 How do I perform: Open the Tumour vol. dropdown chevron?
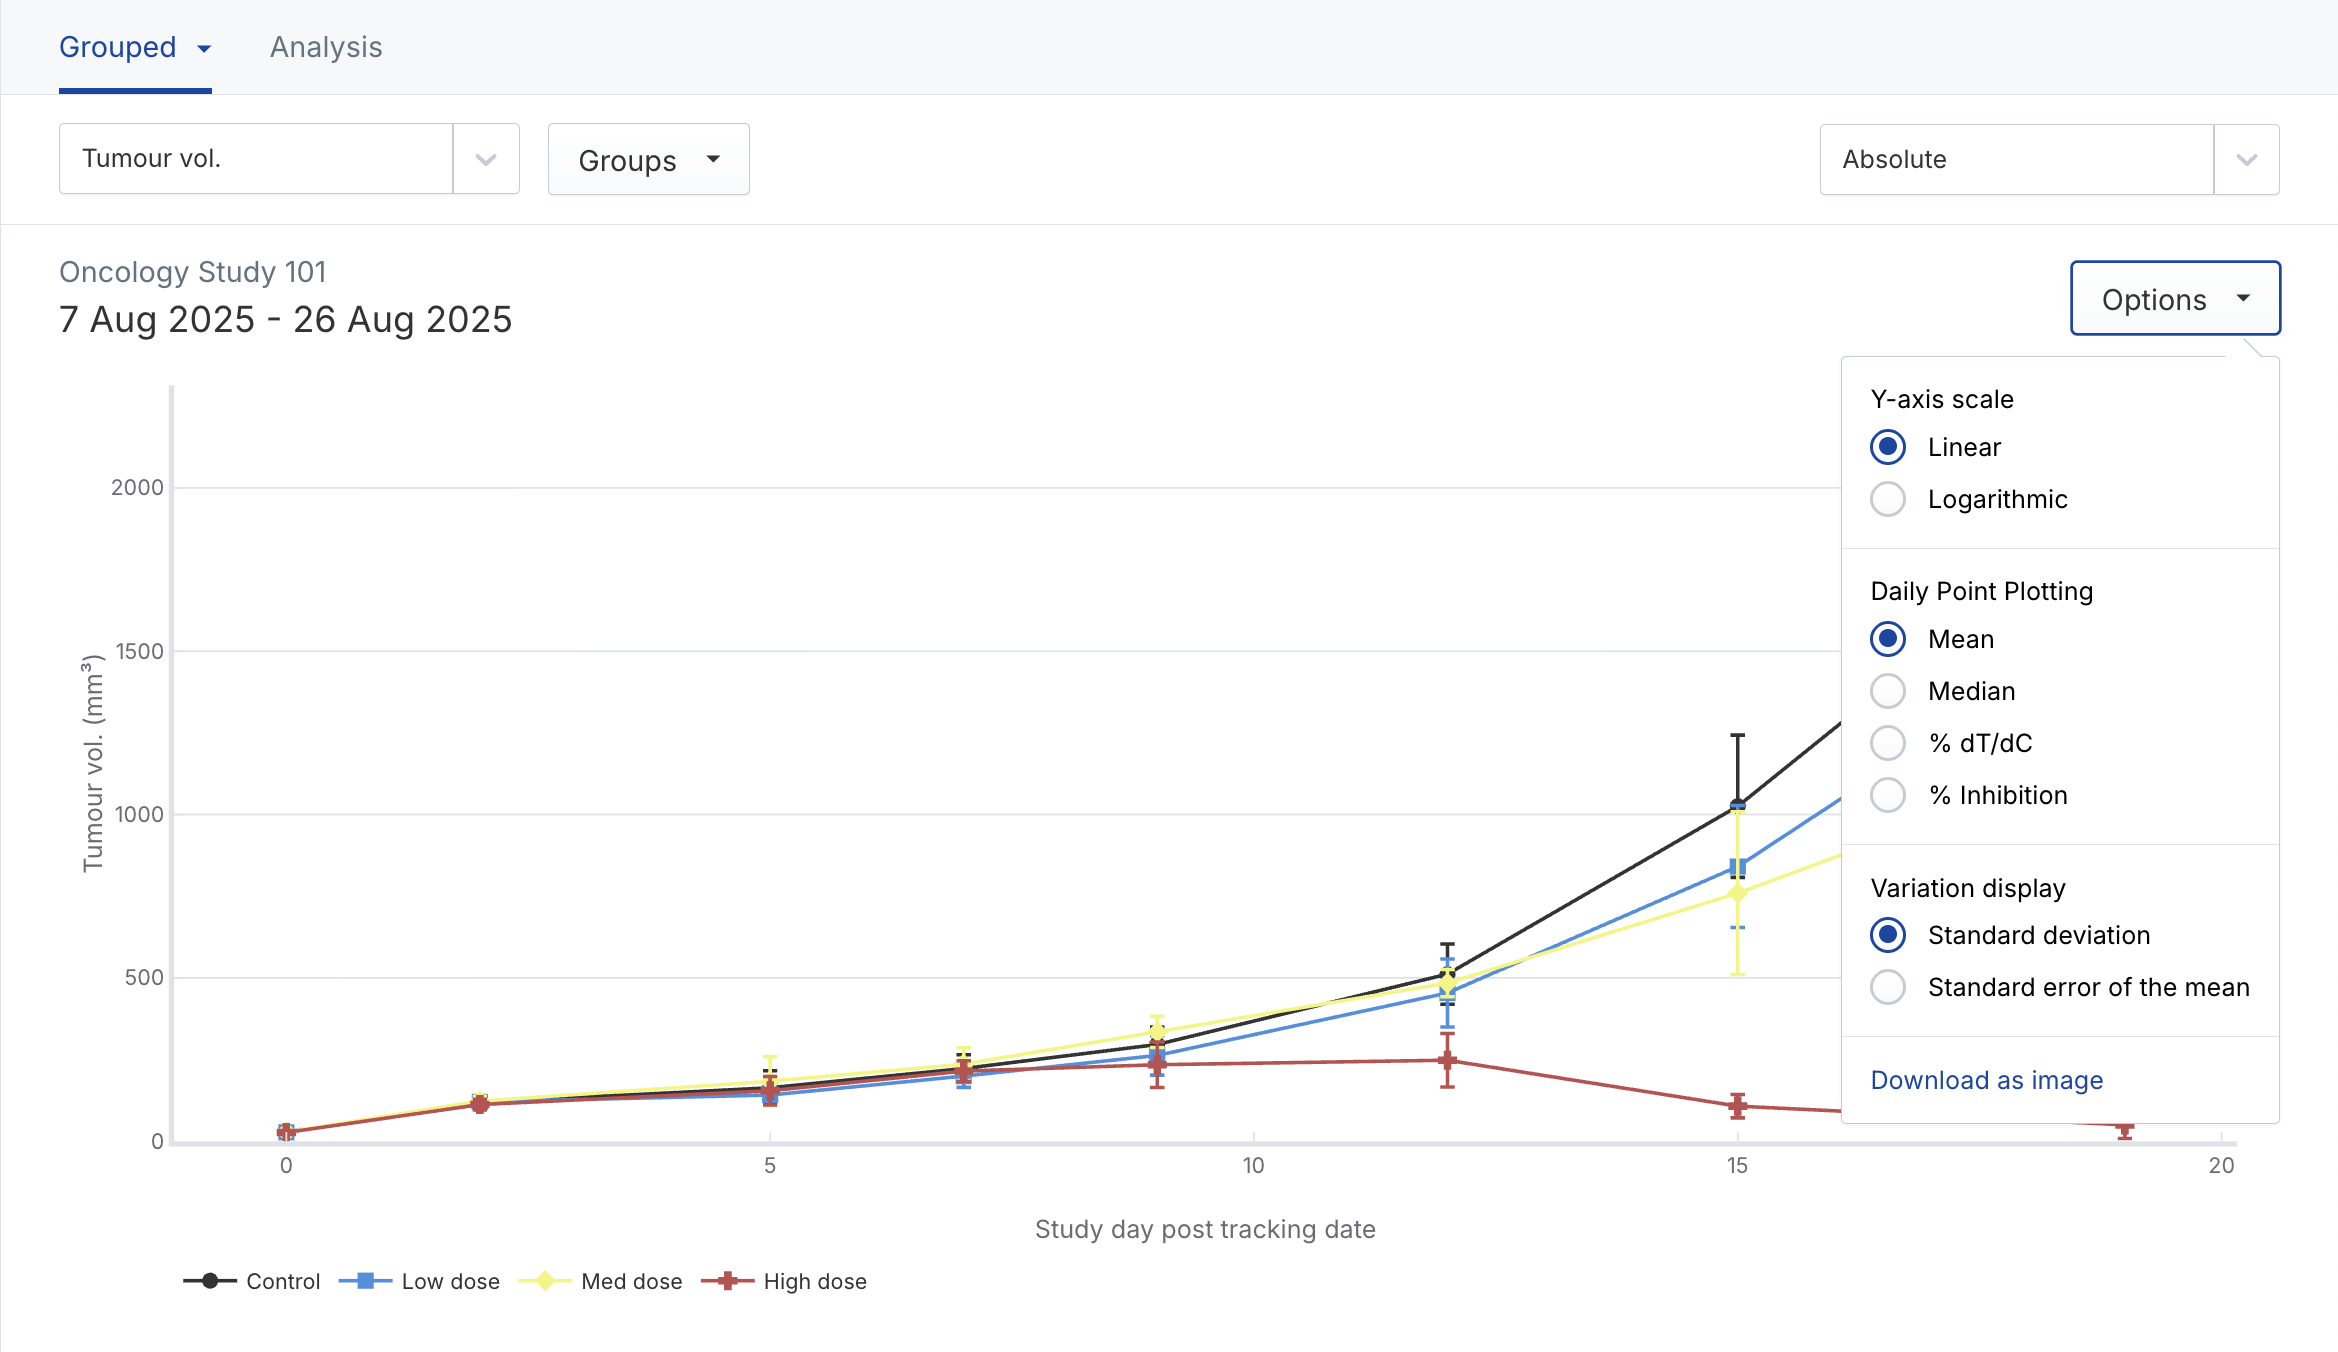coord(486,159)
